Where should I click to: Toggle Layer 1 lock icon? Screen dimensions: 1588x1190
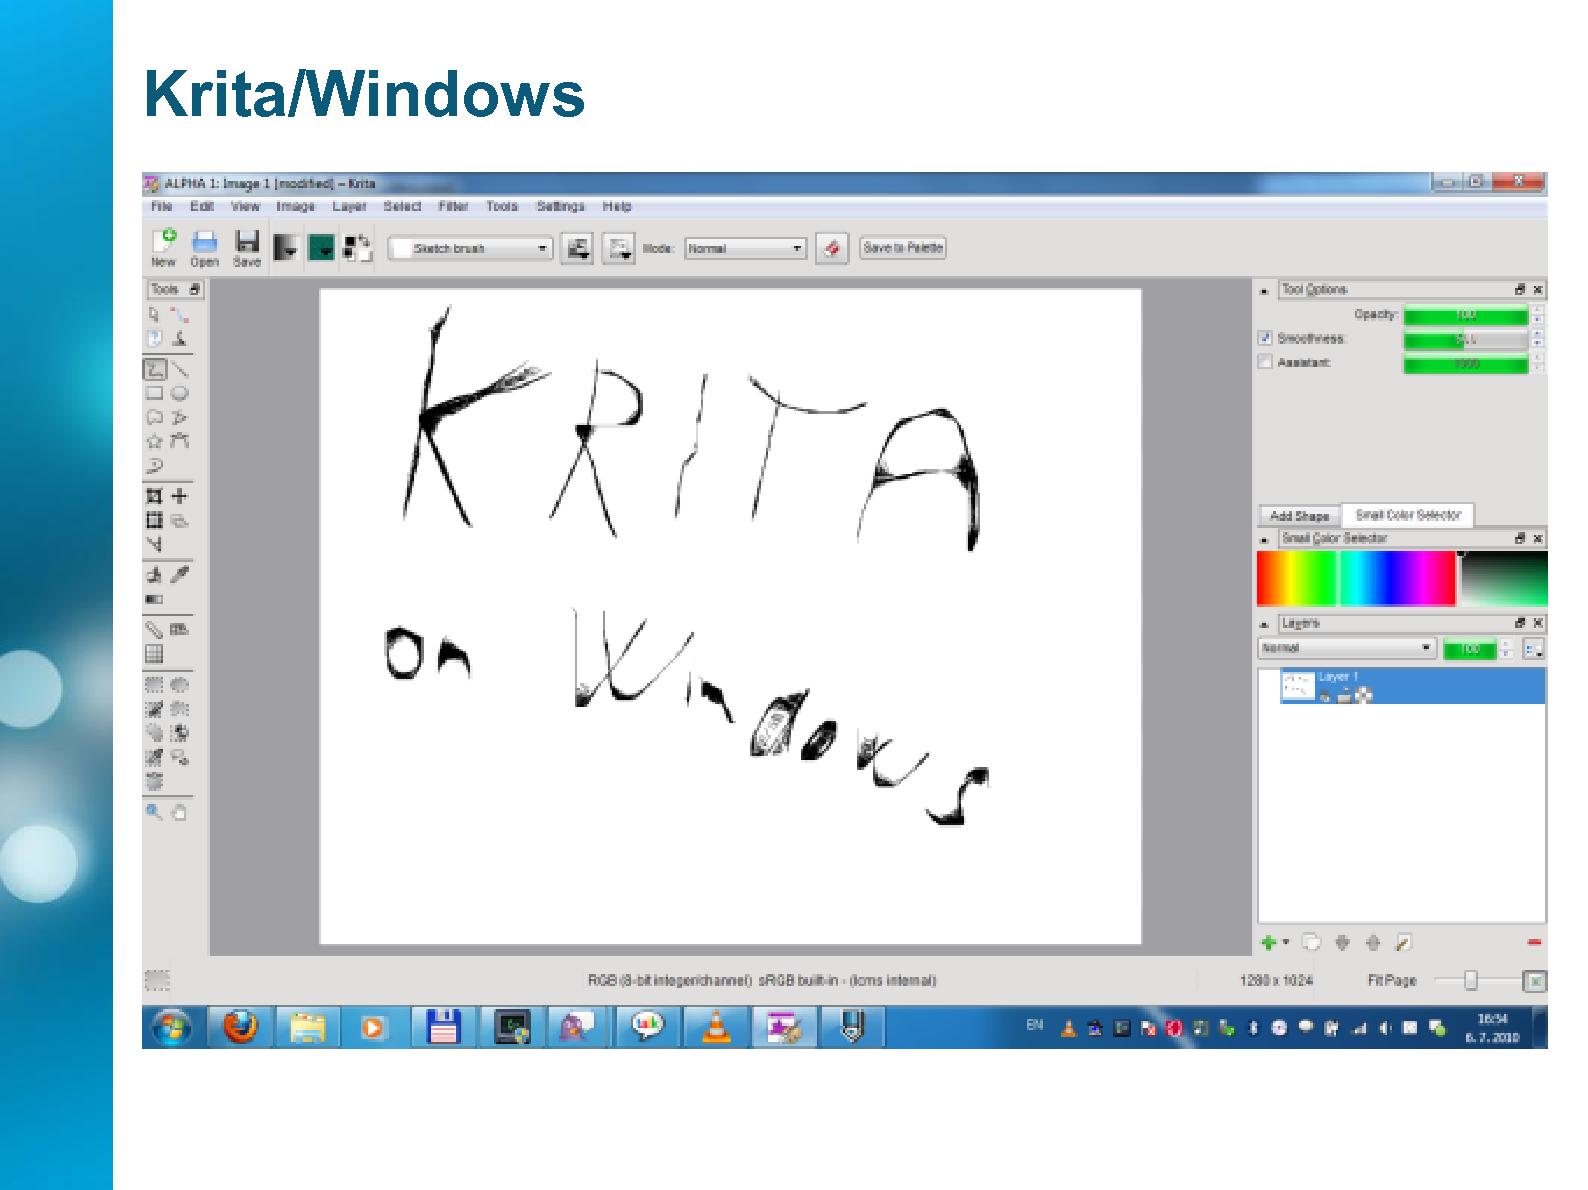[1345, 696]
